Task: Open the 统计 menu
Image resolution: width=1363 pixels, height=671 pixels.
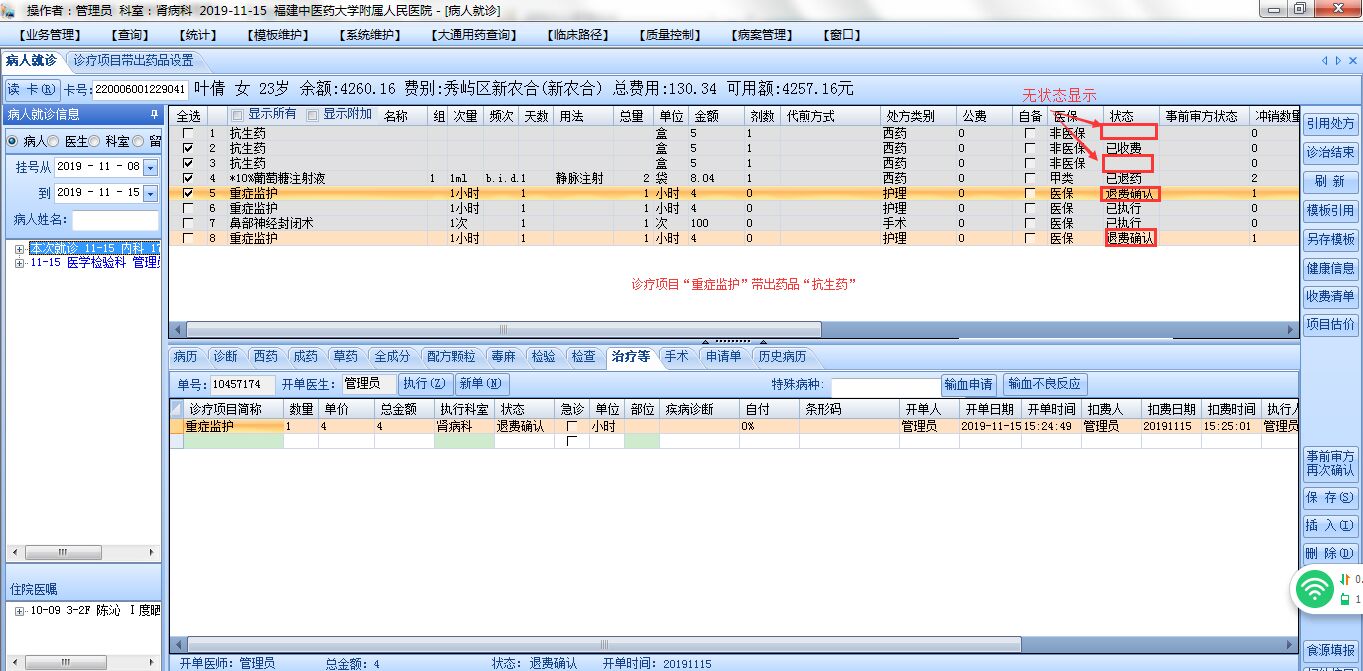Action: coord(196,35)
